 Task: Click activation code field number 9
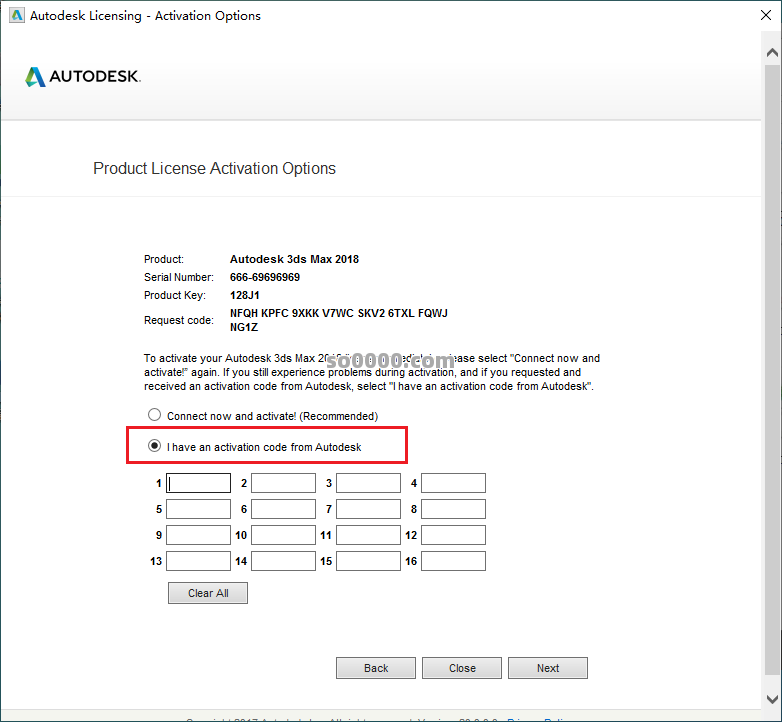pyautogui.click(x=198, y=535)
